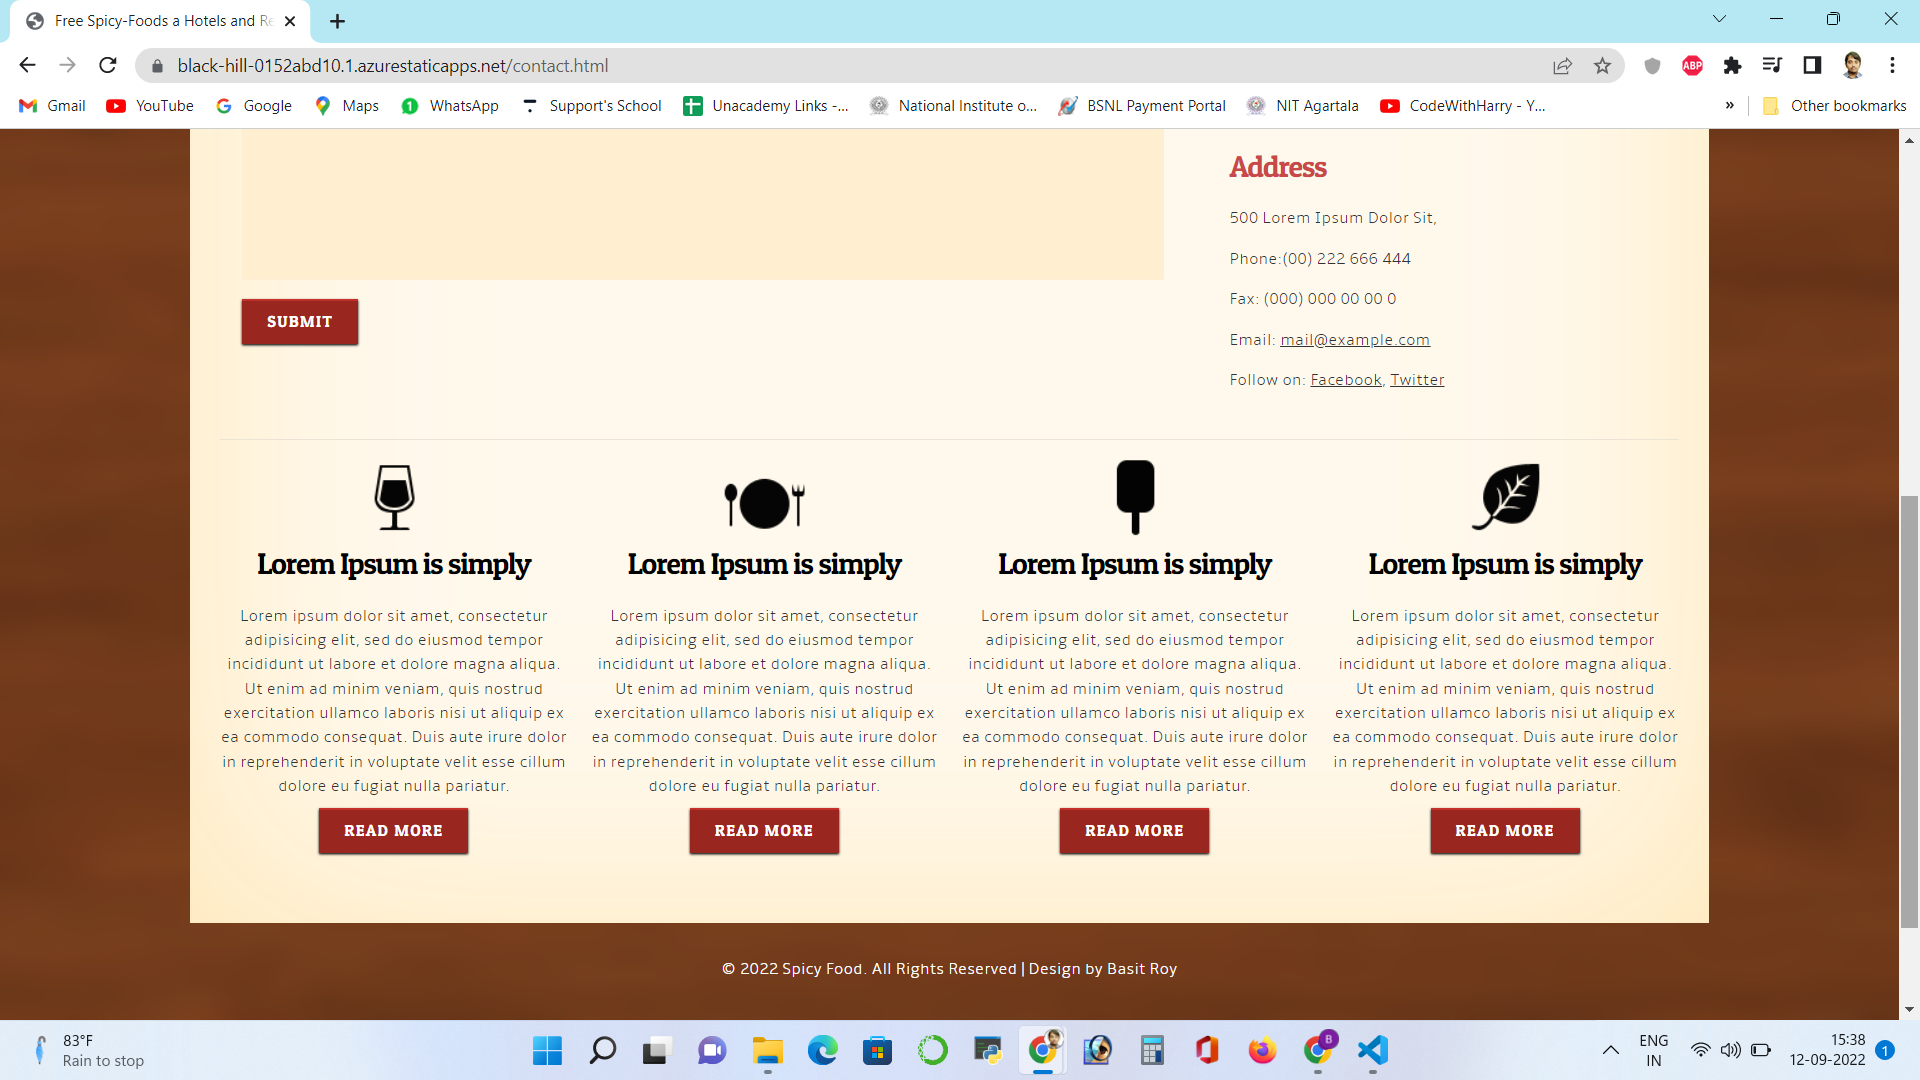Open a new browser tab
This screenshot has height=1080, width=1920.
coord(338,21)
